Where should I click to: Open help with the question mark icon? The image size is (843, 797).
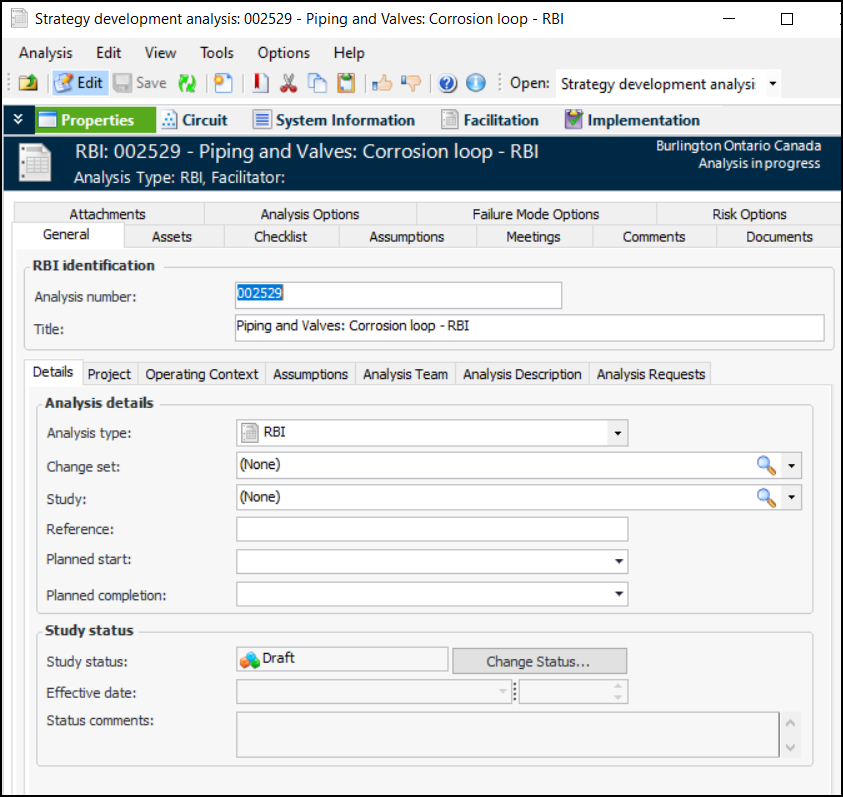pos(448,84)
